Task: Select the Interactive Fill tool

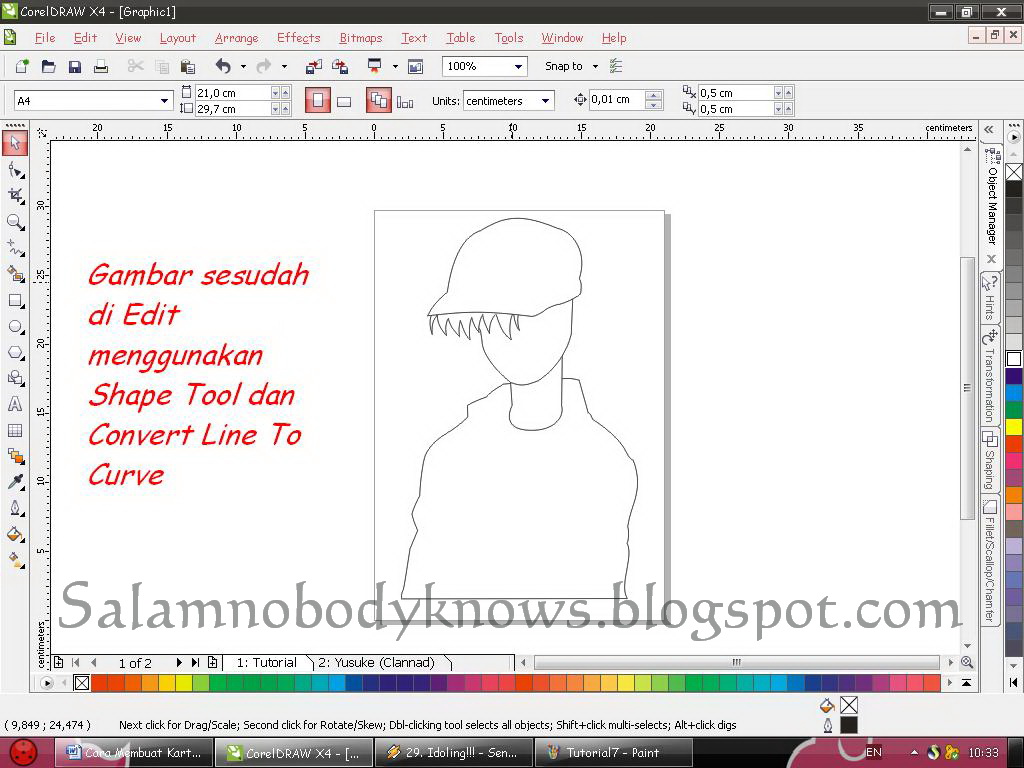Action: coord(15,560)
